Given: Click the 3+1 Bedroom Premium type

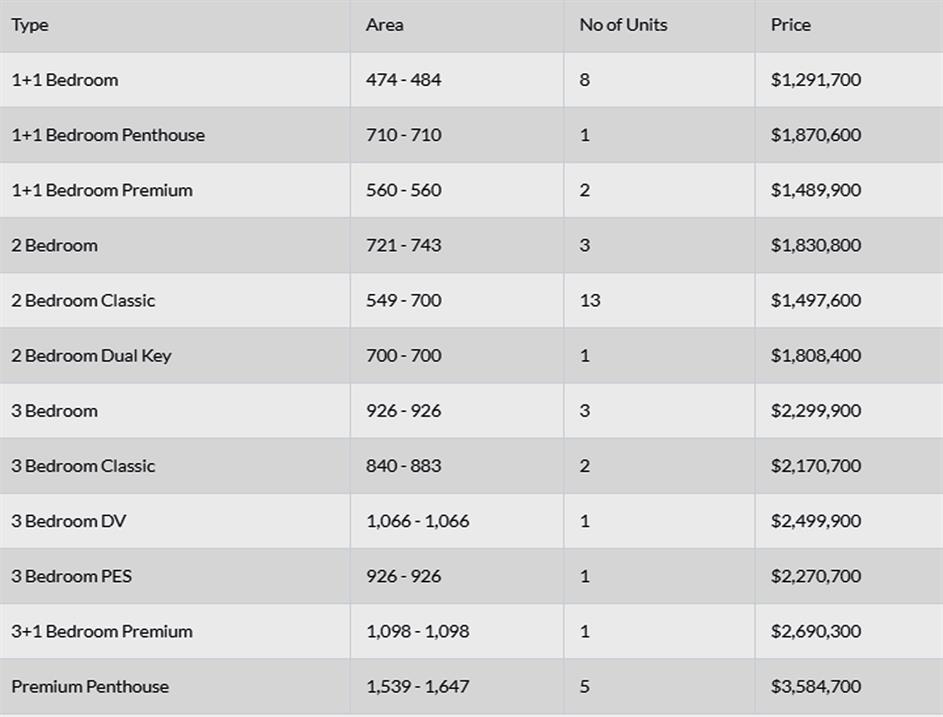Looking at the screenshot, I should pyautogui.click(x=102, y=631).
